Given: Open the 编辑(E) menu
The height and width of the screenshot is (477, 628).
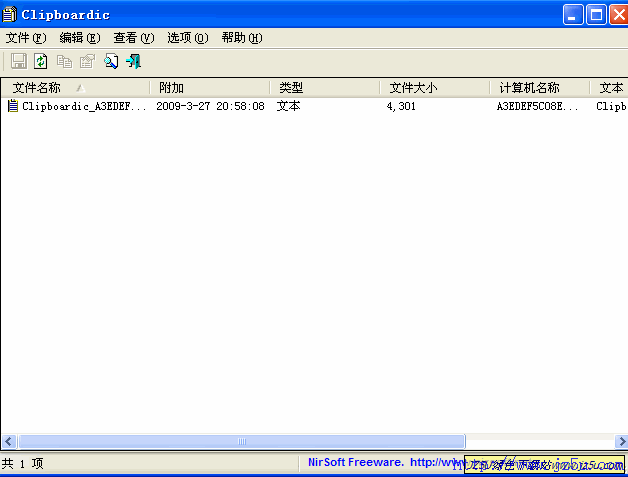Looking at the screenshot, I should pos(80,38).
